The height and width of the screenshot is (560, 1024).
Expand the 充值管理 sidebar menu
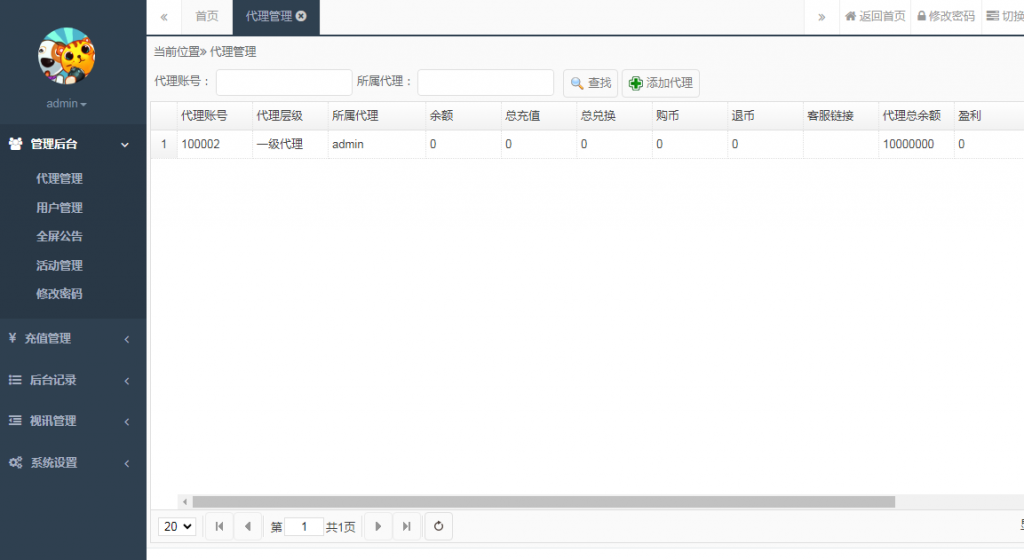72,339
